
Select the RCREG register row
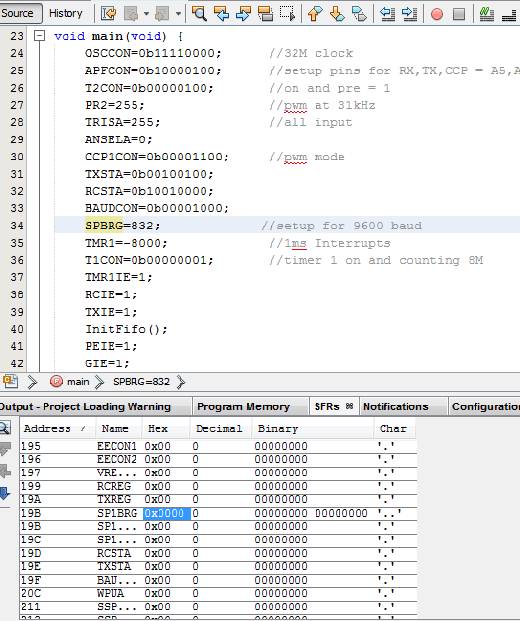point(218,486)
